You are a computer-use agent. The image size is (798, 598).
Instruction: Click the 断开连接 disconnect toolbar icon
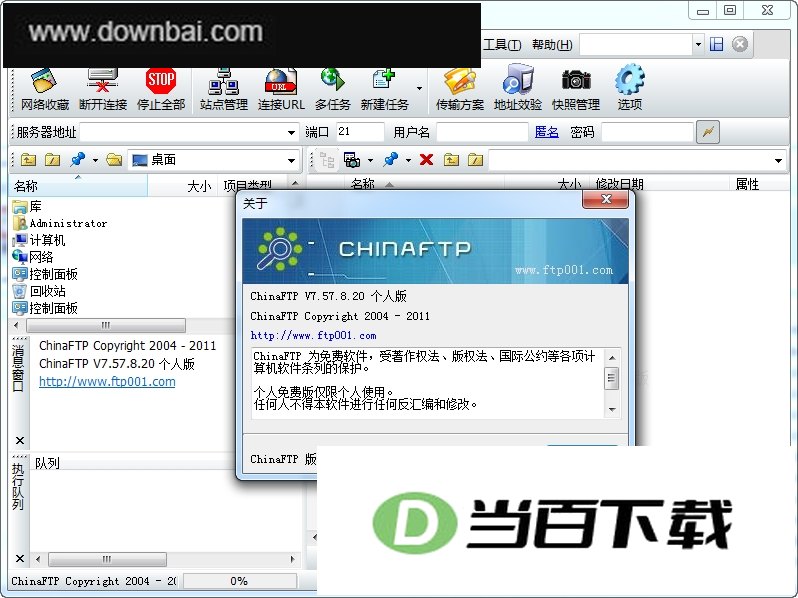point(102,90)
